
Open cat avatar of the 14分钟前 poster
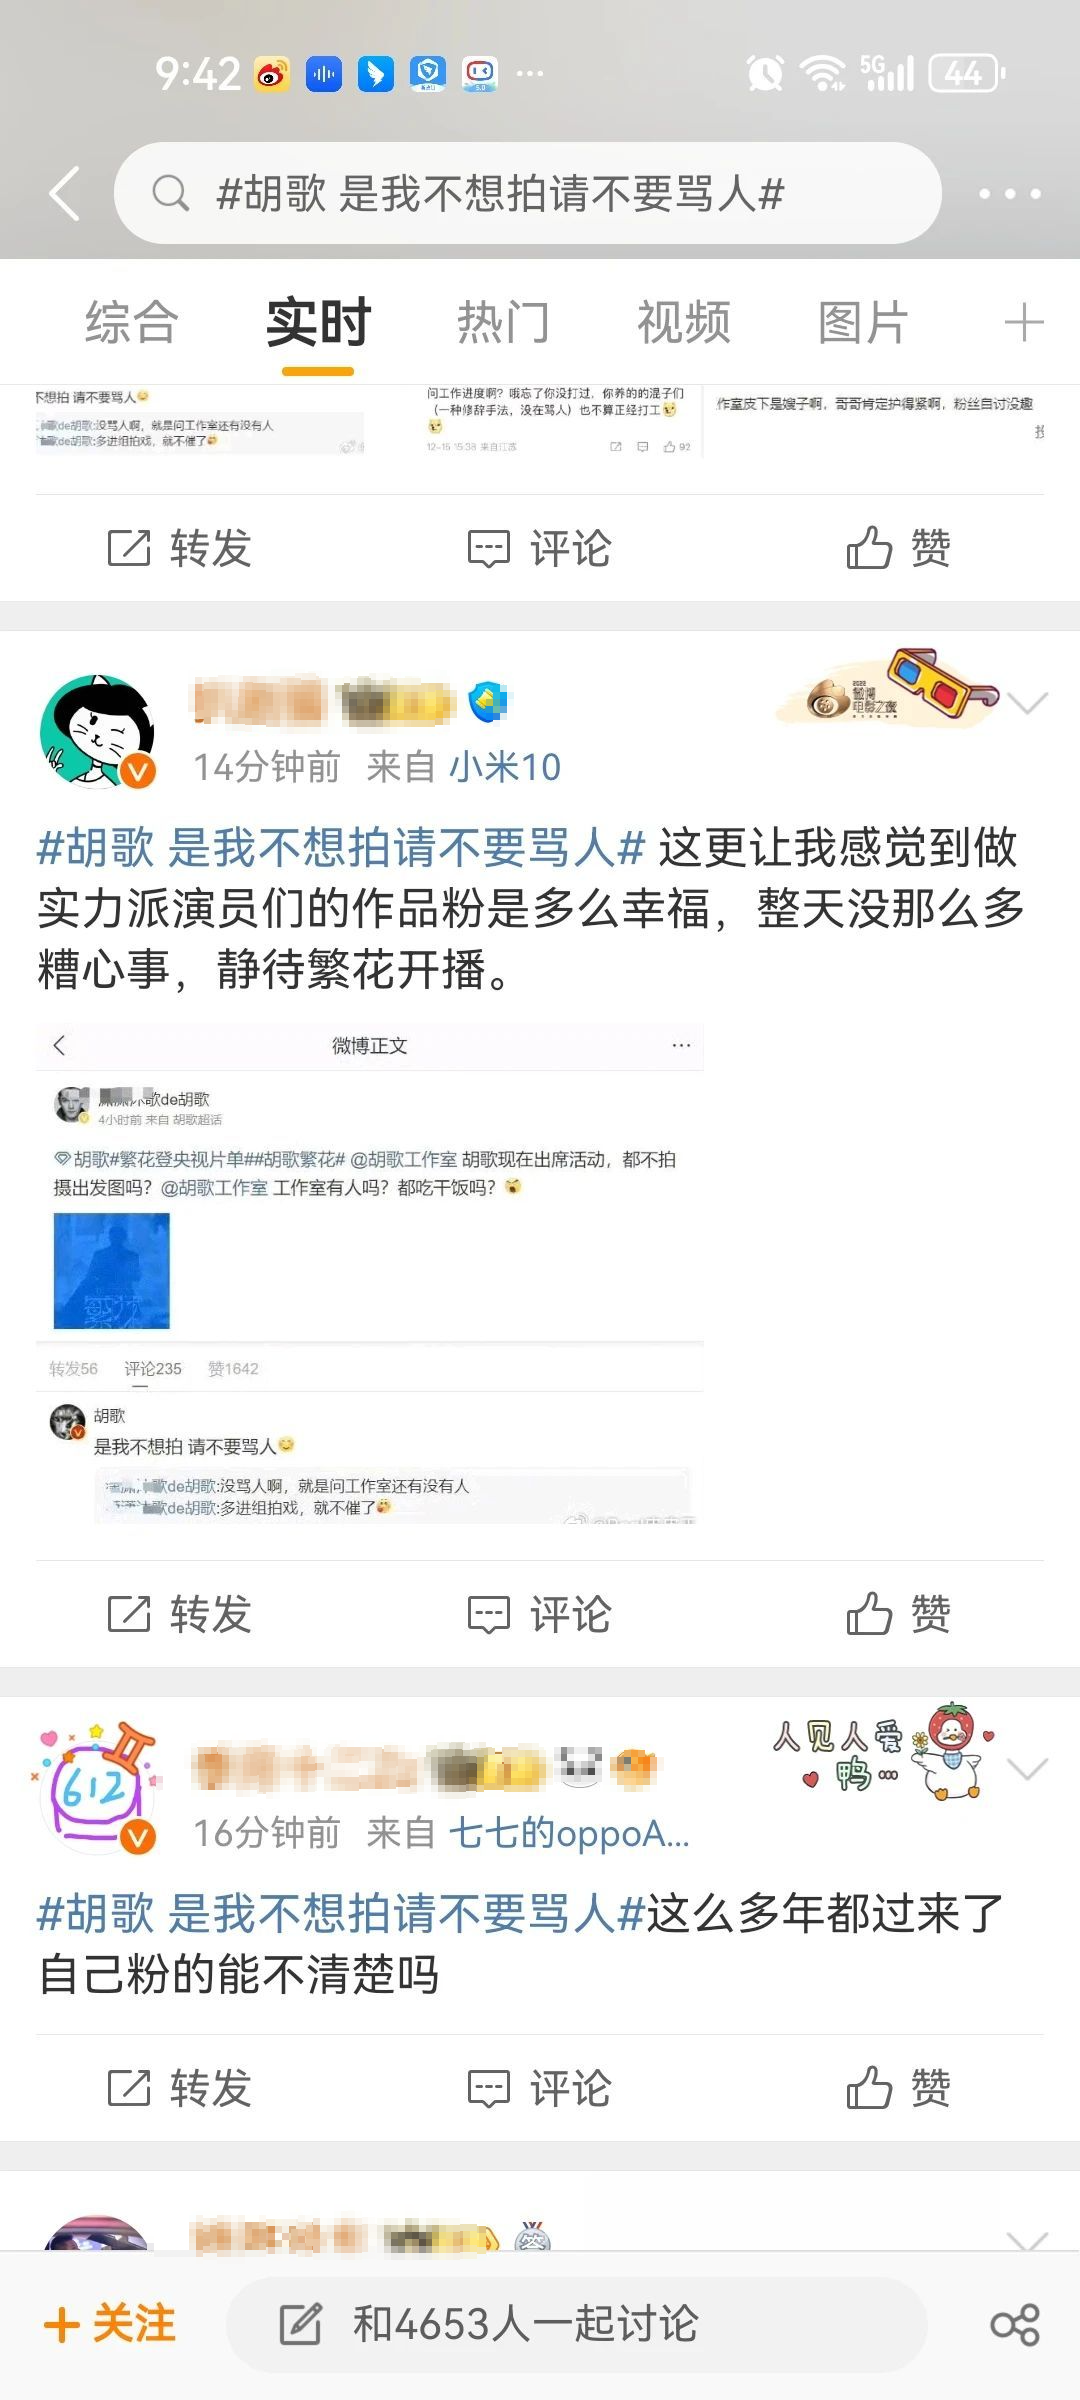coord(97,731)
